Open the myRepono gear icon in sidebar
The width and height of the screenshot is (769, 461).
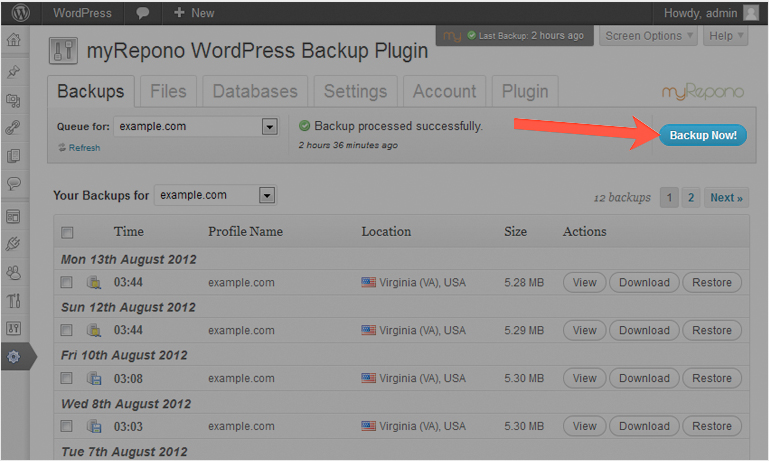(x=14, y=357)
